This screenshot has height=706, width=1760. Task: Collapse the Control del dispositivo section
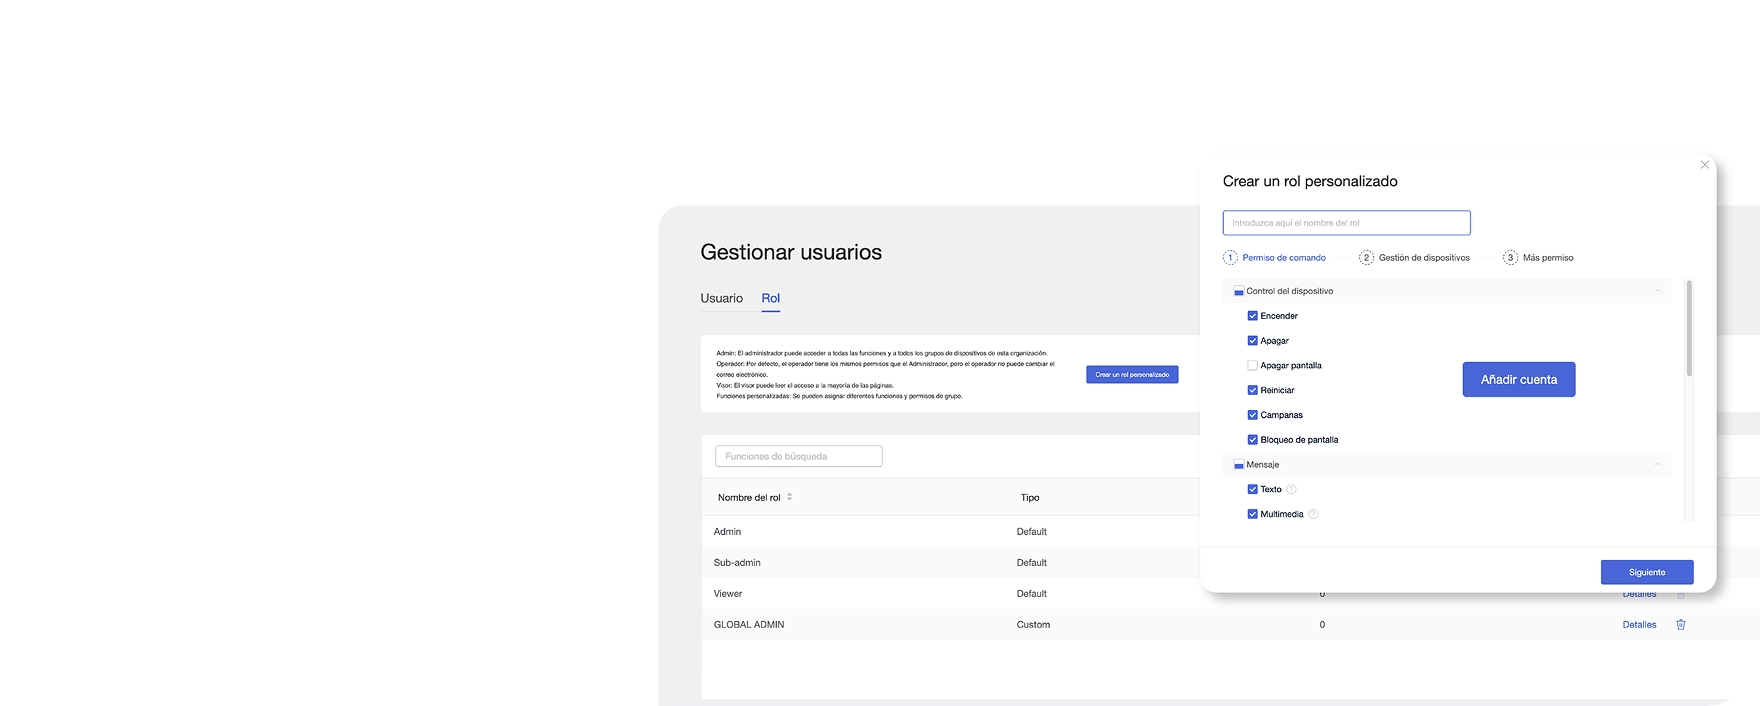pyautogui.click(x=1657, y=291)
